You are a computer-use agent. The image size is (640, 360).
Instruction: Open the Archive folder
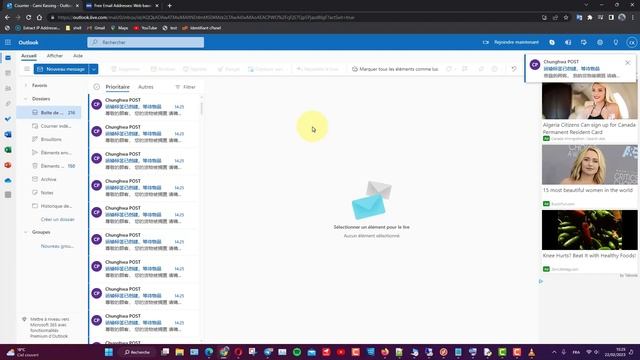49,179
